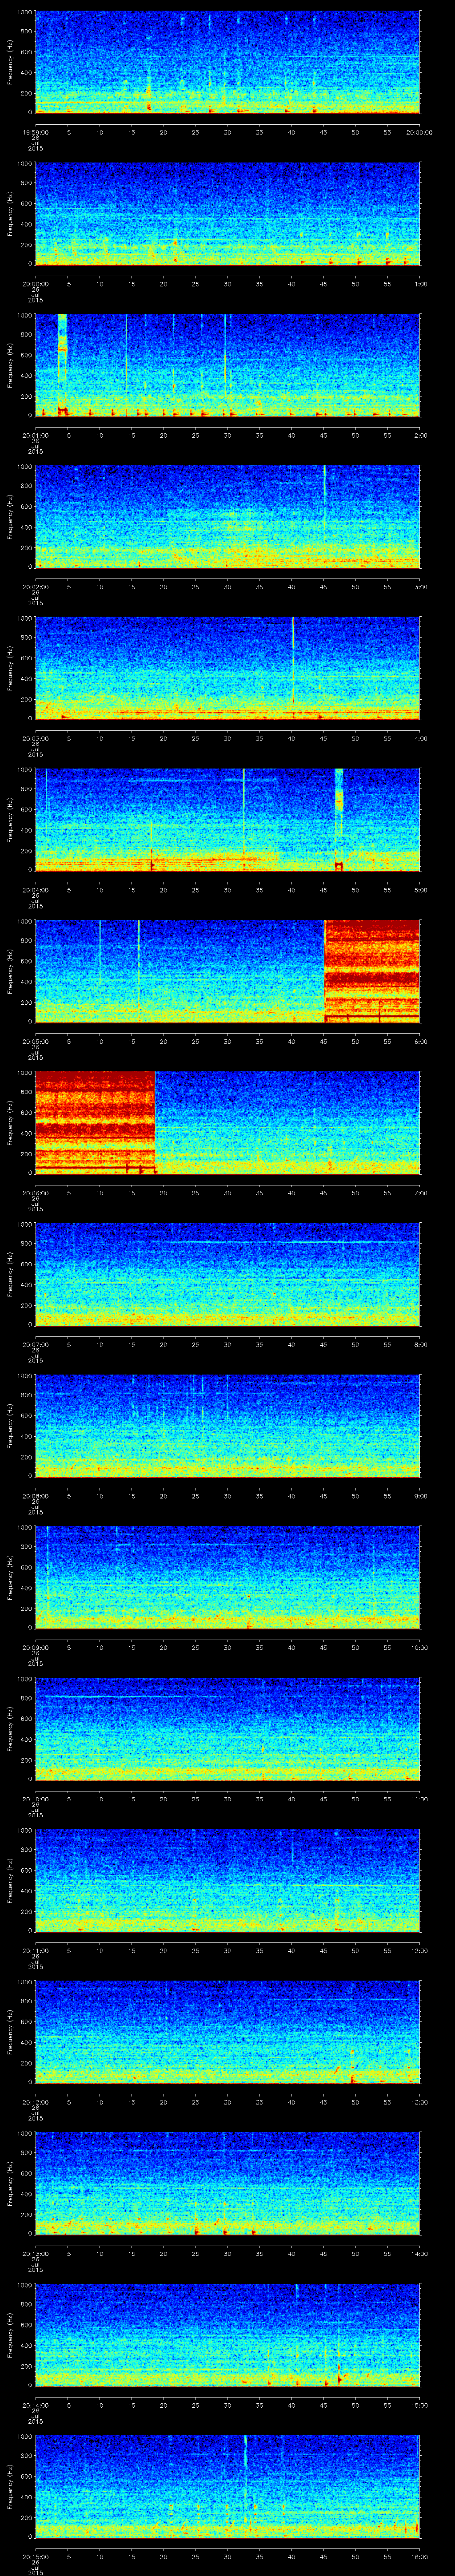Click the red broadband block in the 20:05:00 panel

coord(372,971)
